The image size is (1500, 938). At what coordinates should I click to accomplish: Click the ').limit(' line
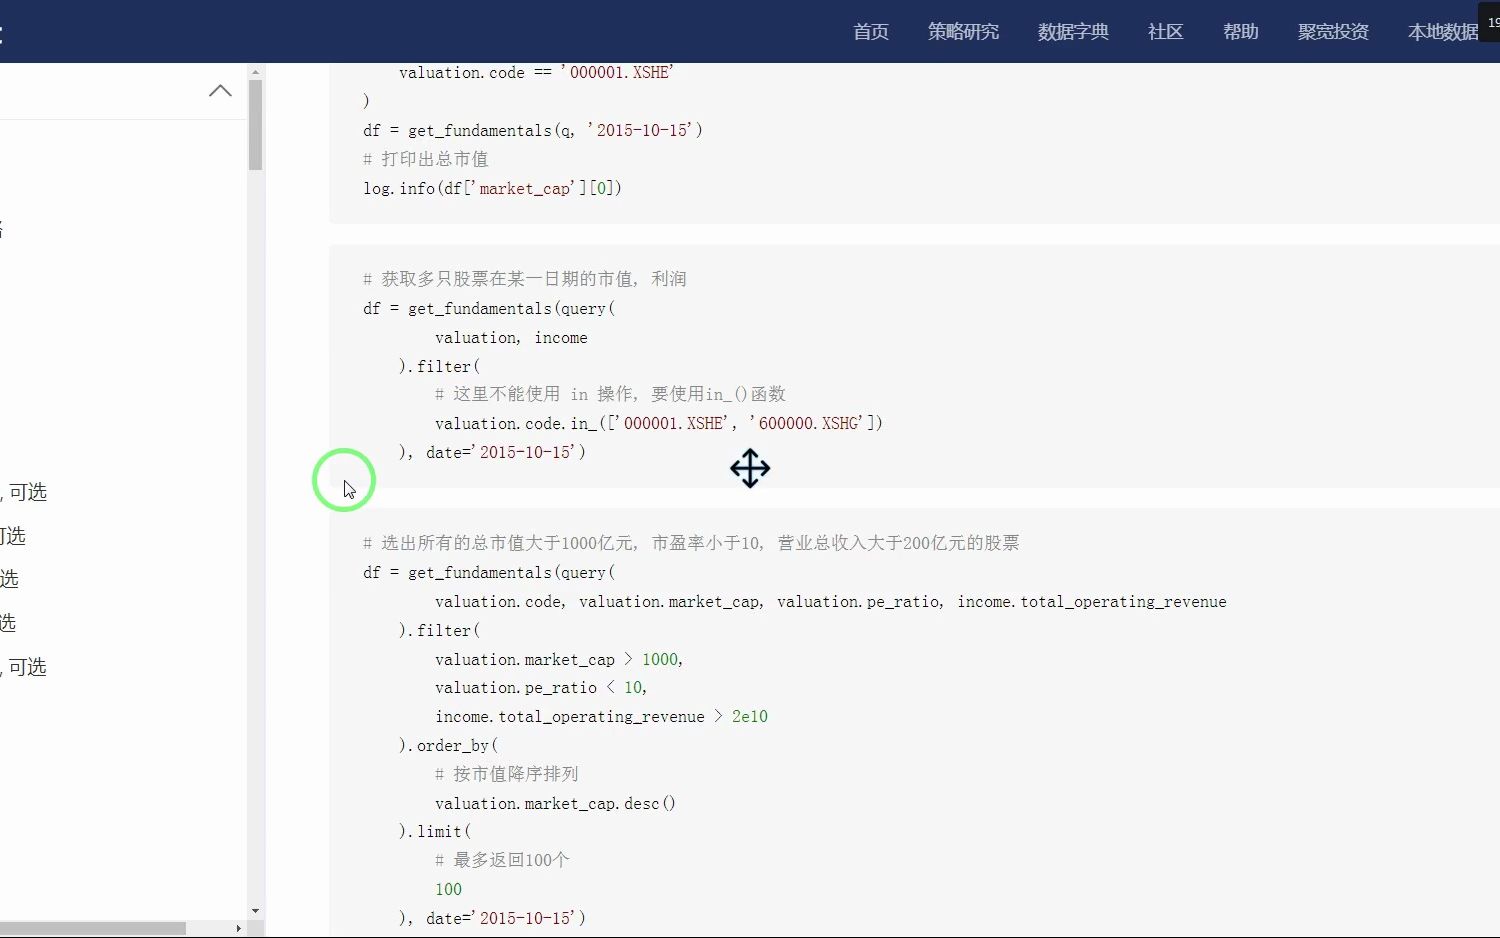[x=435, y=832]
